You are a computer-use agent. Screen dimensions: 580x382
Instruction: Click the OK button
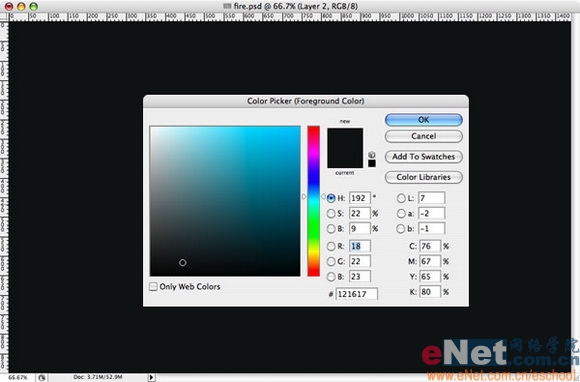(x=424, y=120)
